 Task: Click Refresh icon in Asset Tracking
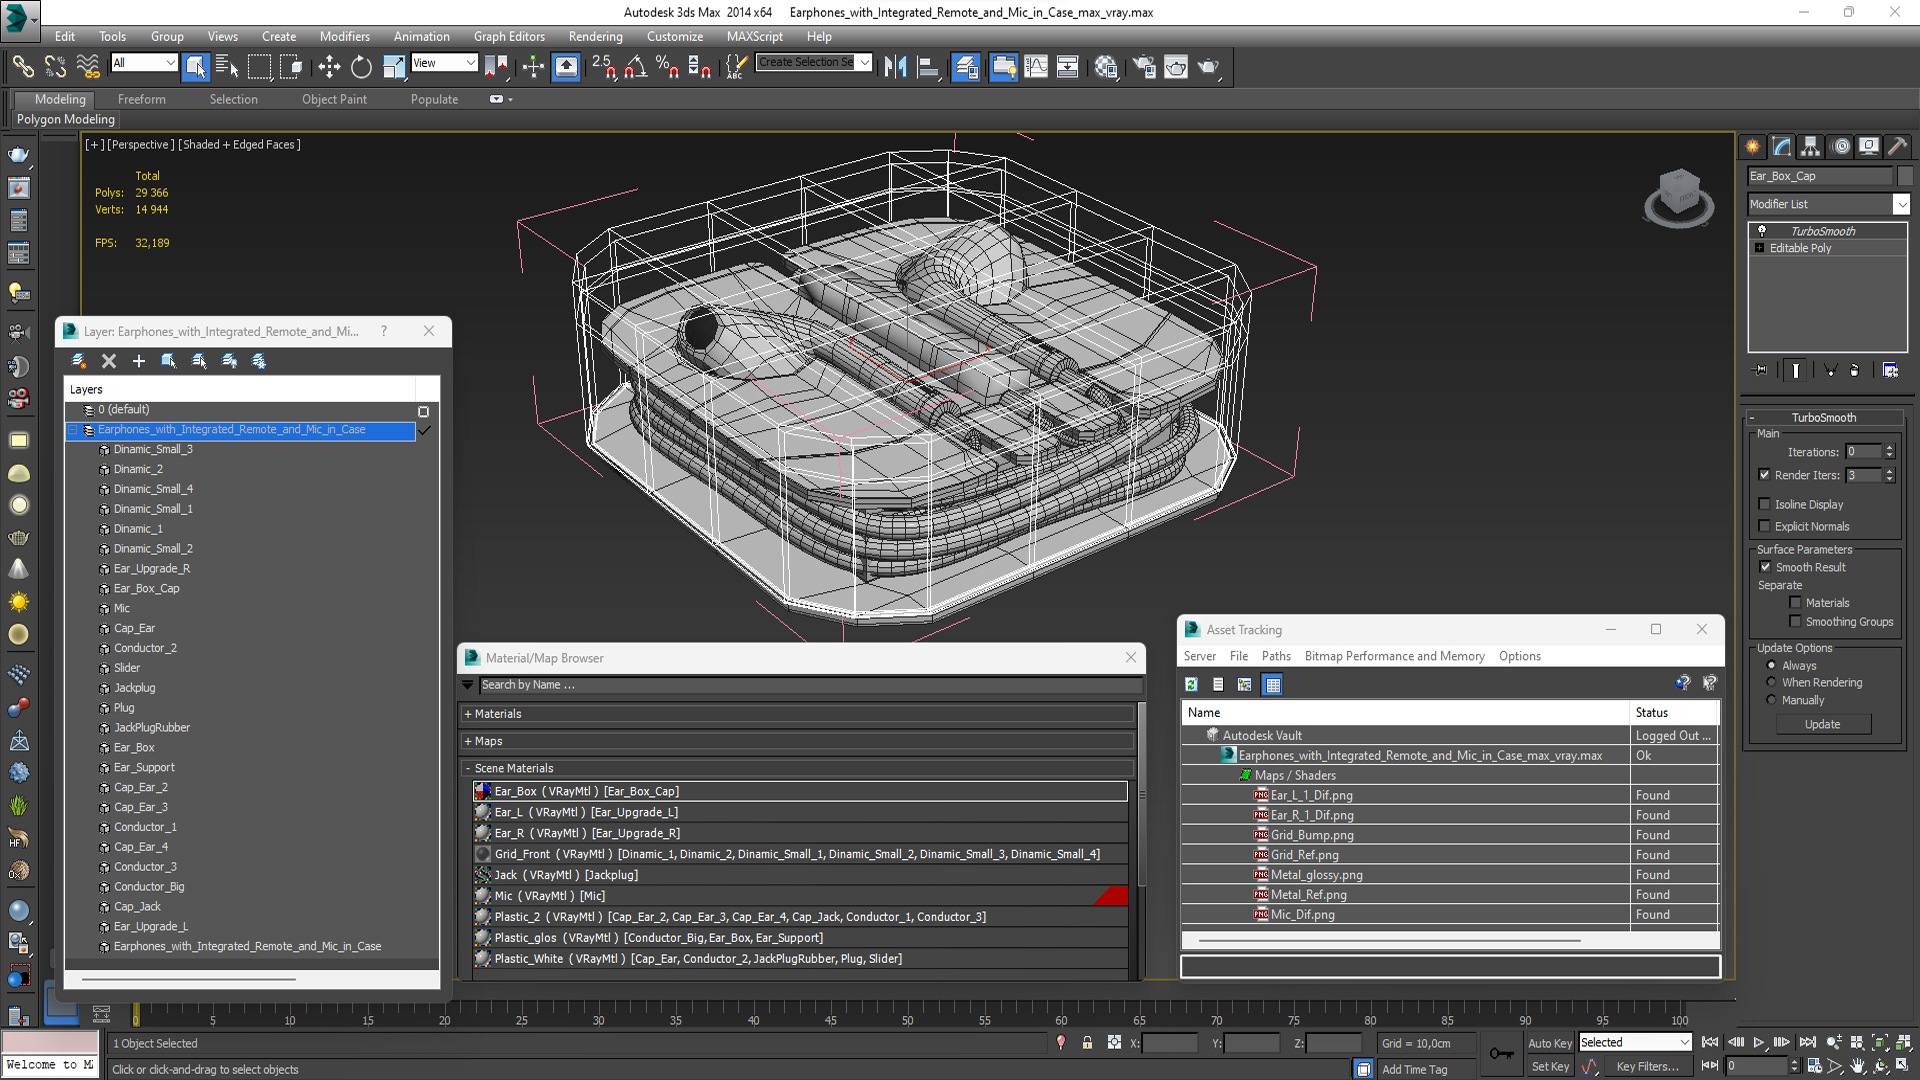point(1191,685)
